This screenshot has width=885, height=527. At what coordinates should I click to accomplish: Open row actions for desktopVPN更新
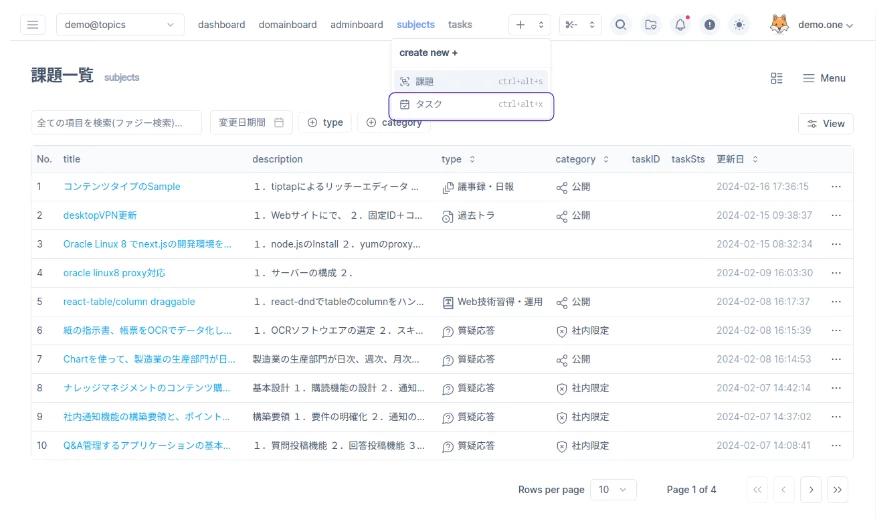[x=836, y=216]
